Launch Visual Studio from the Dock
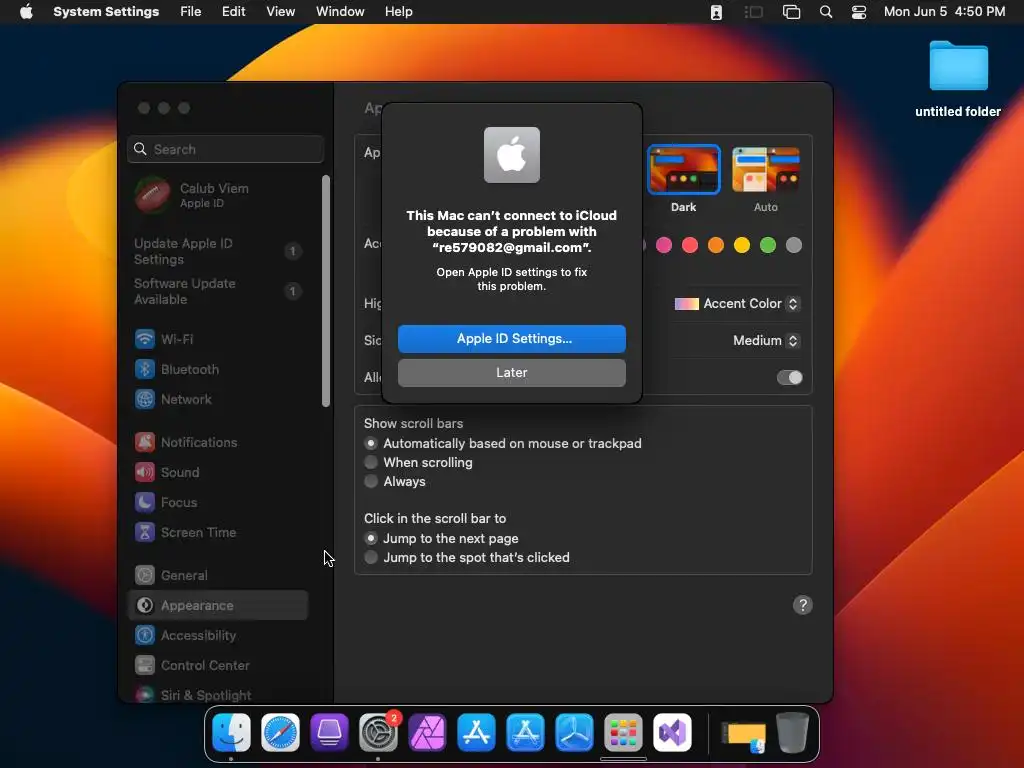 [x=672, y=733]
